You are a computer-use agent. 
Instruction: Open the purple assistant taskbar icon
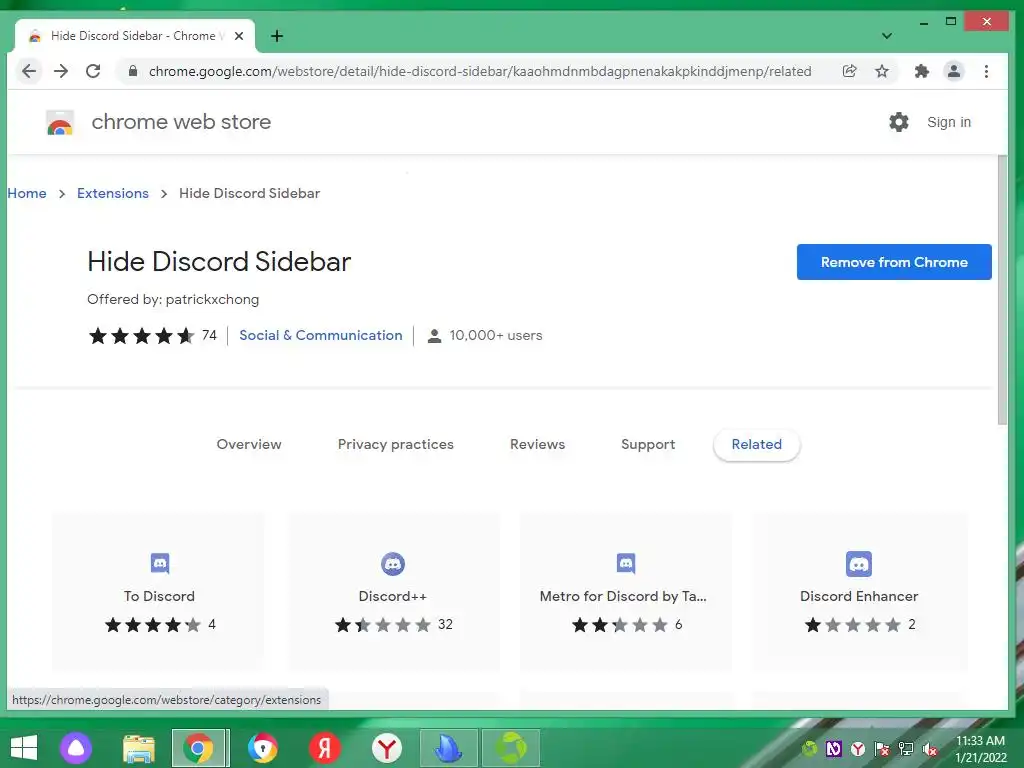point(76,748)
